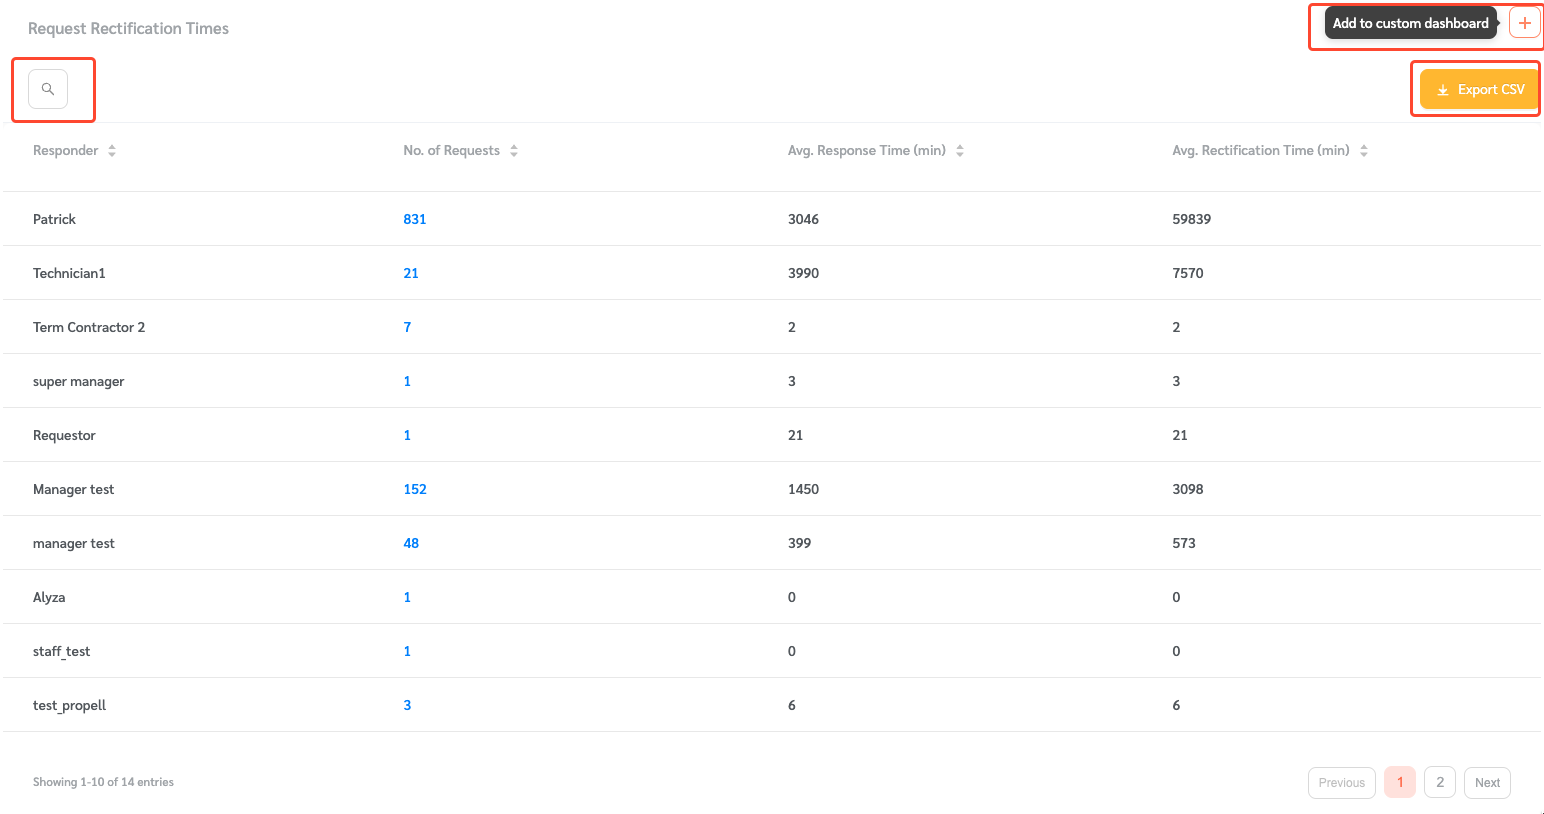Sort table using the Responder sort arrows

tap(111, 150)
